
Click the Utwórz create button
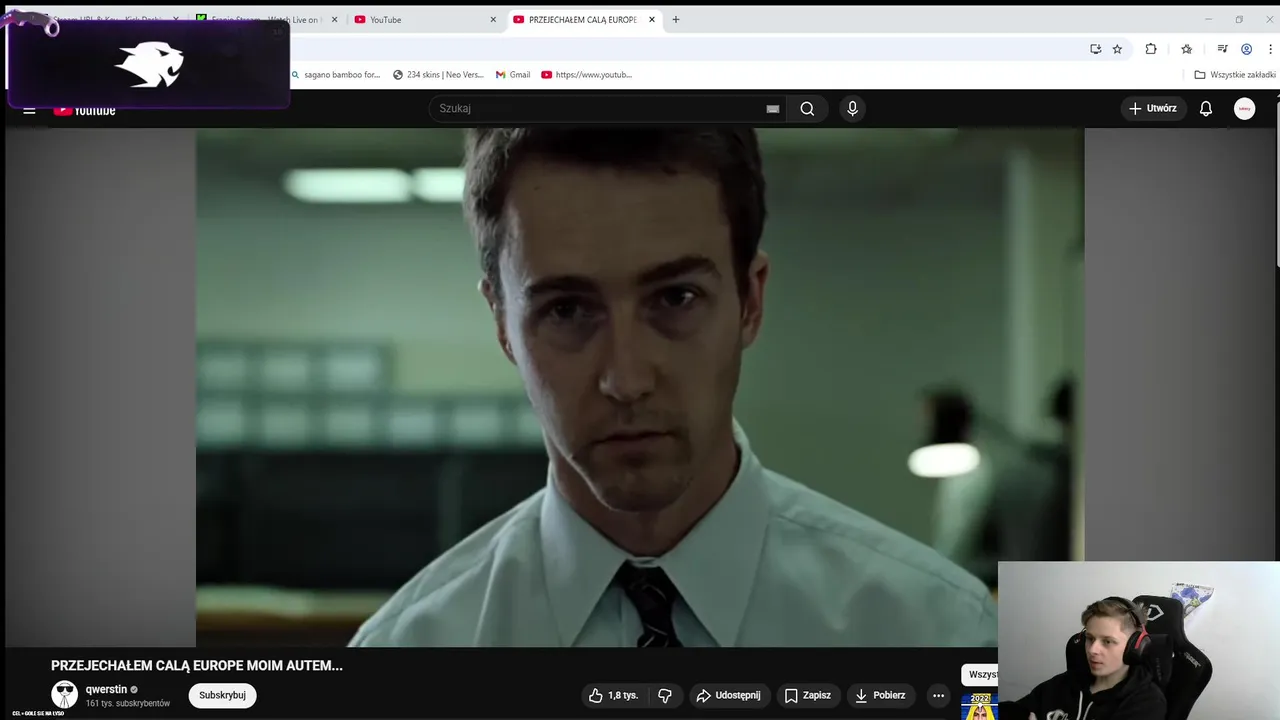[x=1152, y=108]
